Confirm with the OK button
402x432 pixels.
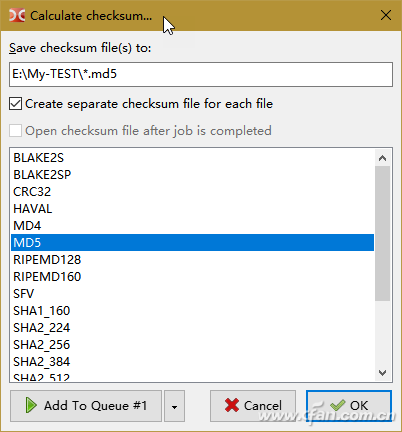coord(349,406)
